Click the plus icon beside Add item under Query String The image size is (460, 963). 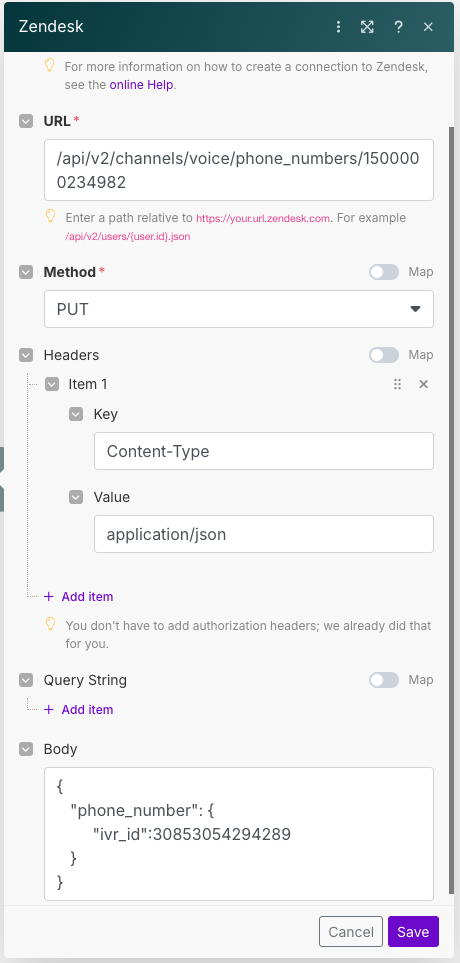click(49, 710)
